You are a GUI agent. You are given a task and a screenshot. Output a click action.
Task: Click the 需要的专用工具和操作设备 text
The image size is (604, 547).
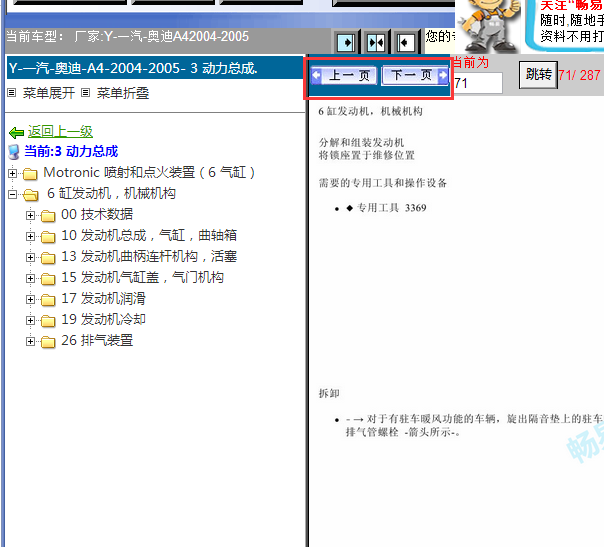[383, 183]
